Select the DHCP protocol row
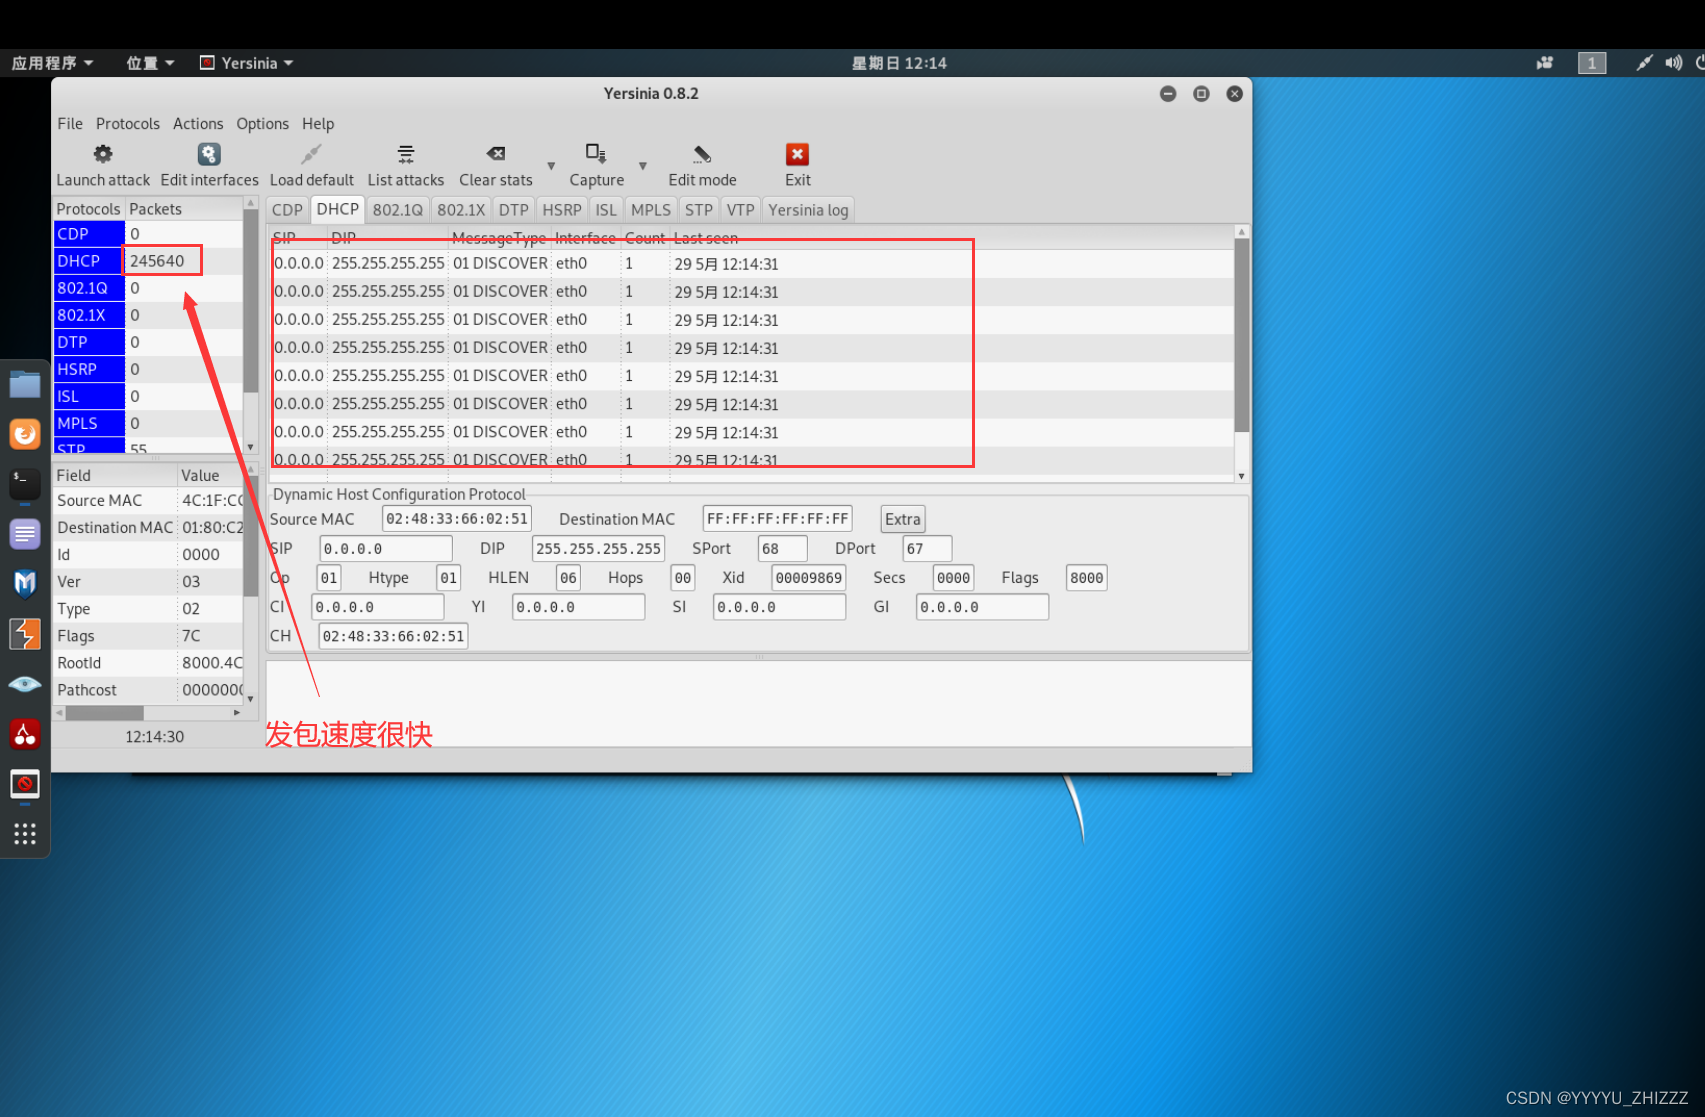This screenshot has width=1705, height=1117. click(x=148, y=261)
